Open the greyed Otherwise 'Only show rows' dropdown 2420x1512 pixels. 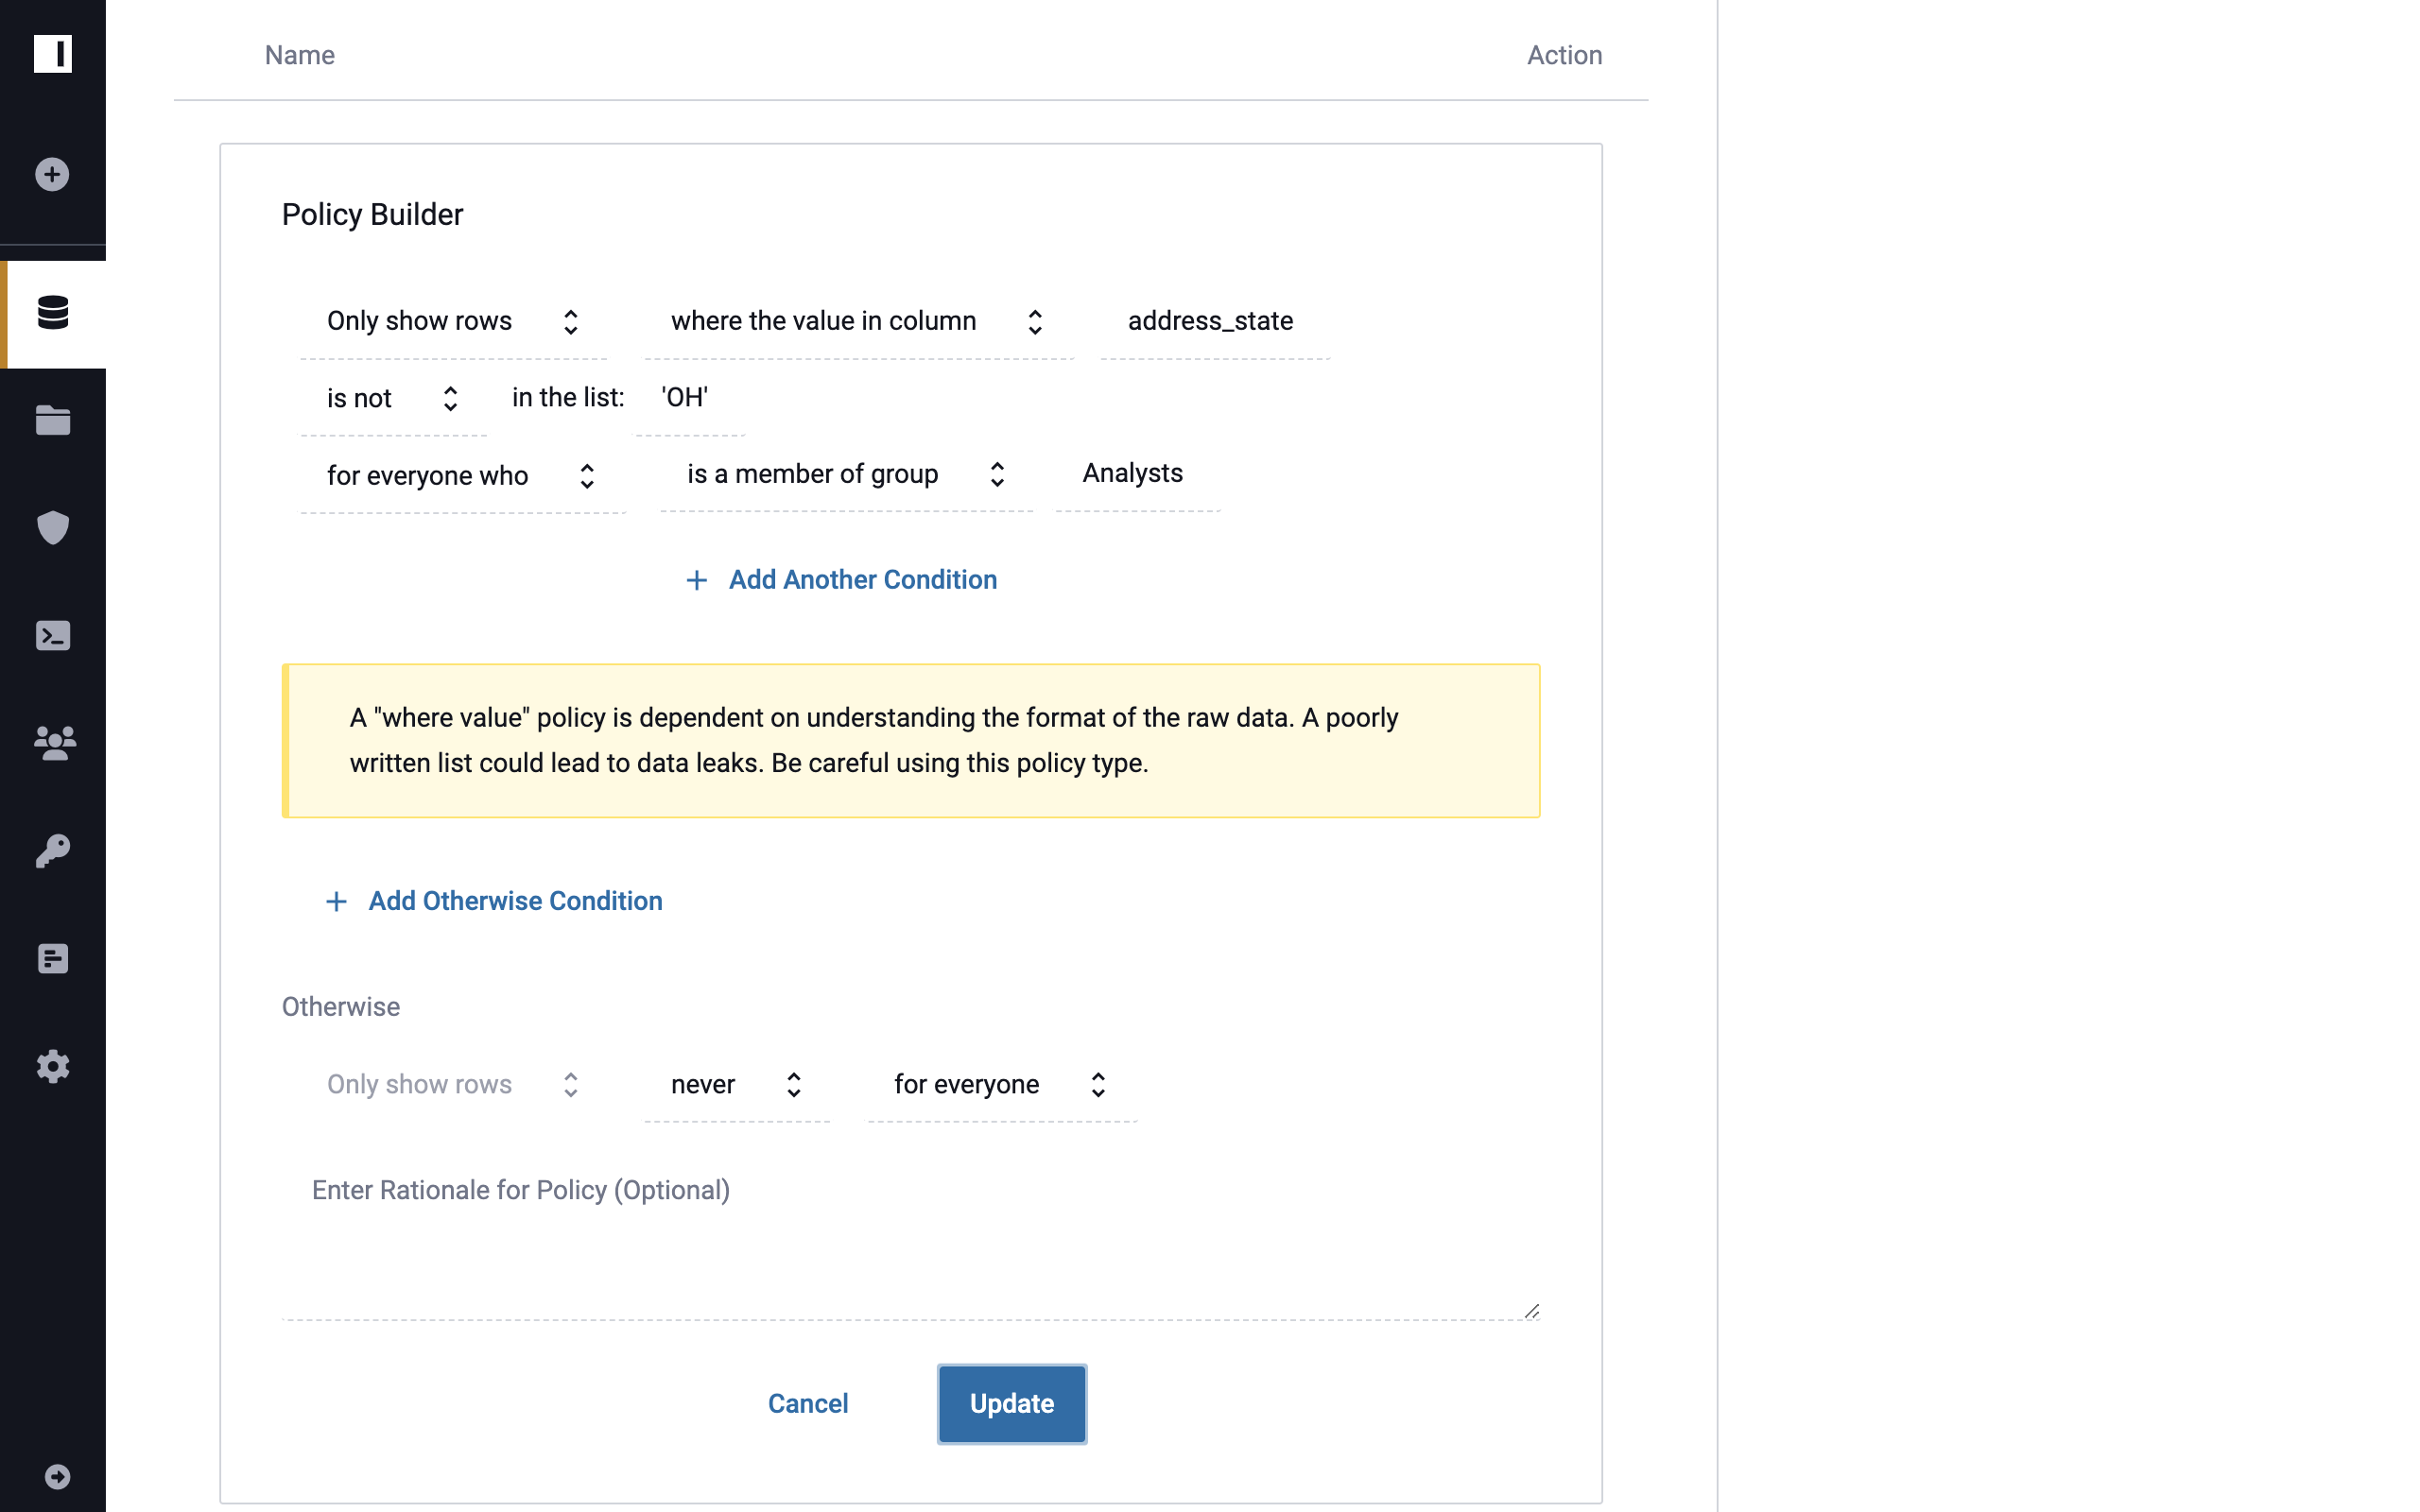pyautogui.click(x=453, y=1085)
